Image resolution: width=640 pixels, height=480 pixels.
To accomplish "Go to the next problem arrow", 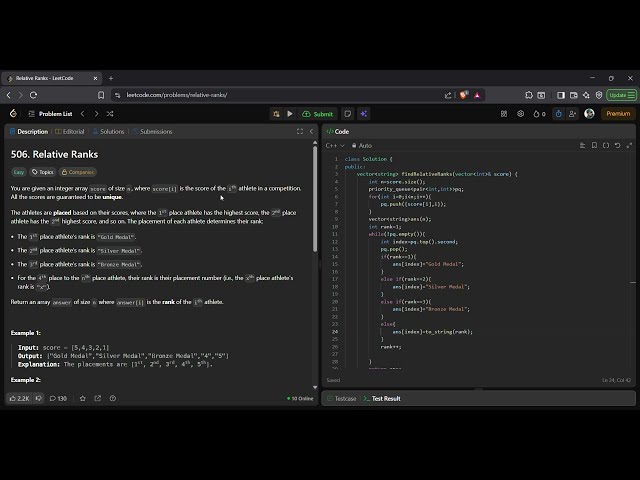I will click(96, 114).
